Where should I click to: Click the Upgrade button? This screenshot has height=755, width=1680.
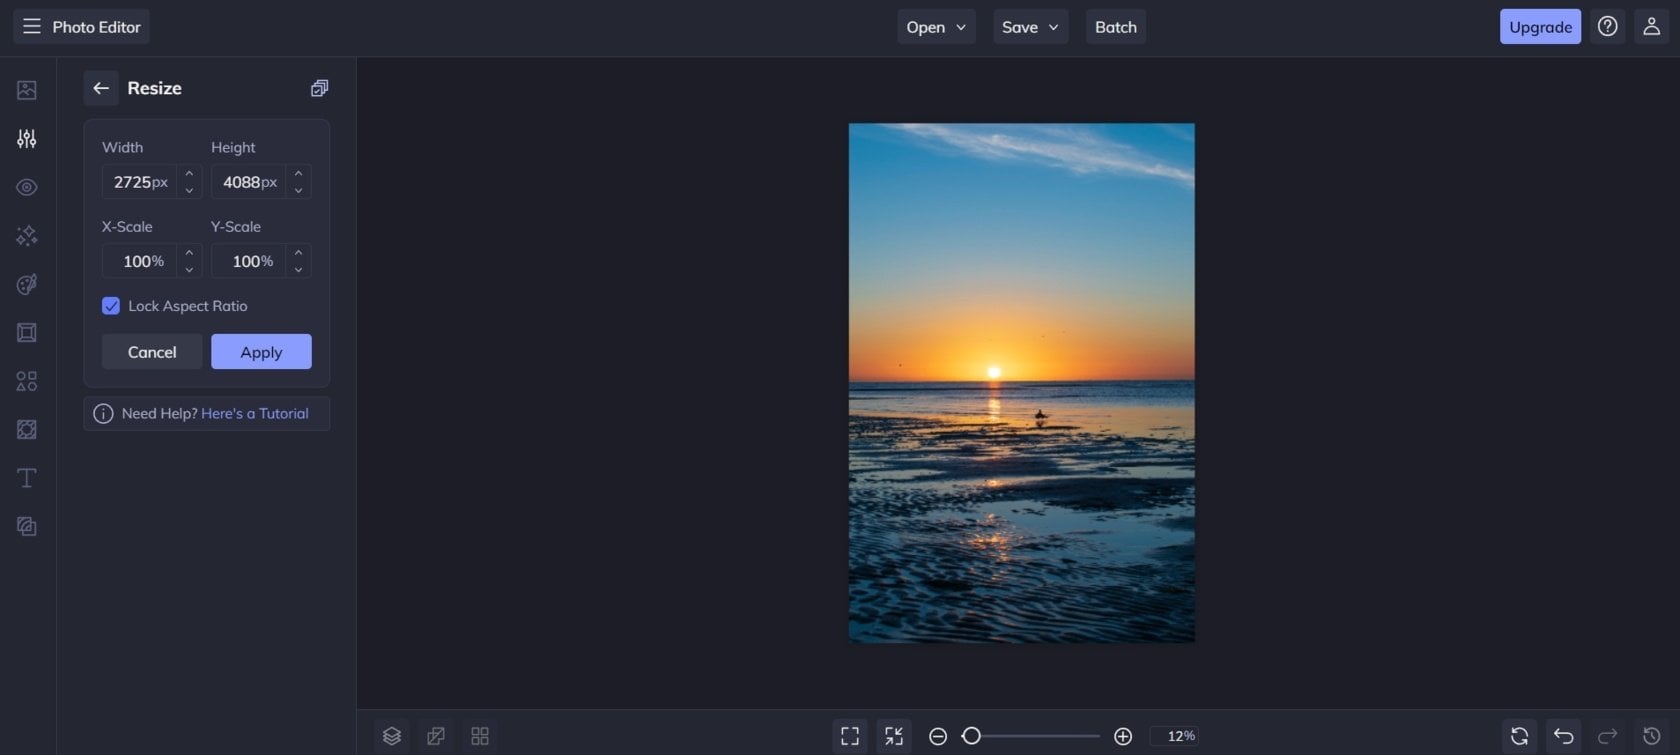point(1540,27)
